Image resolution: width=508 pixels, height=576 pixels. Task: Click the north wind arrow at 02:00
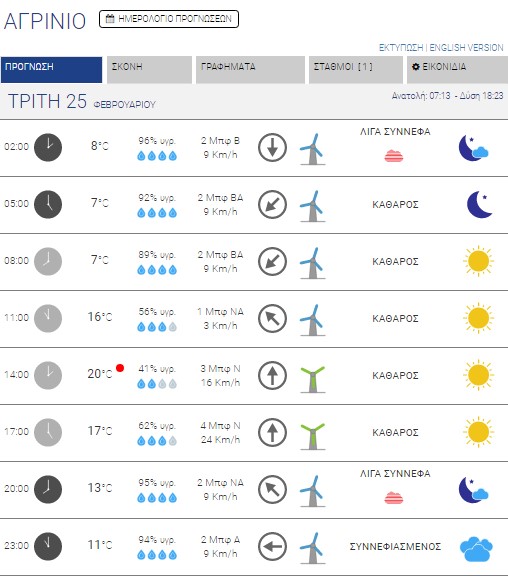click(272, 148)
